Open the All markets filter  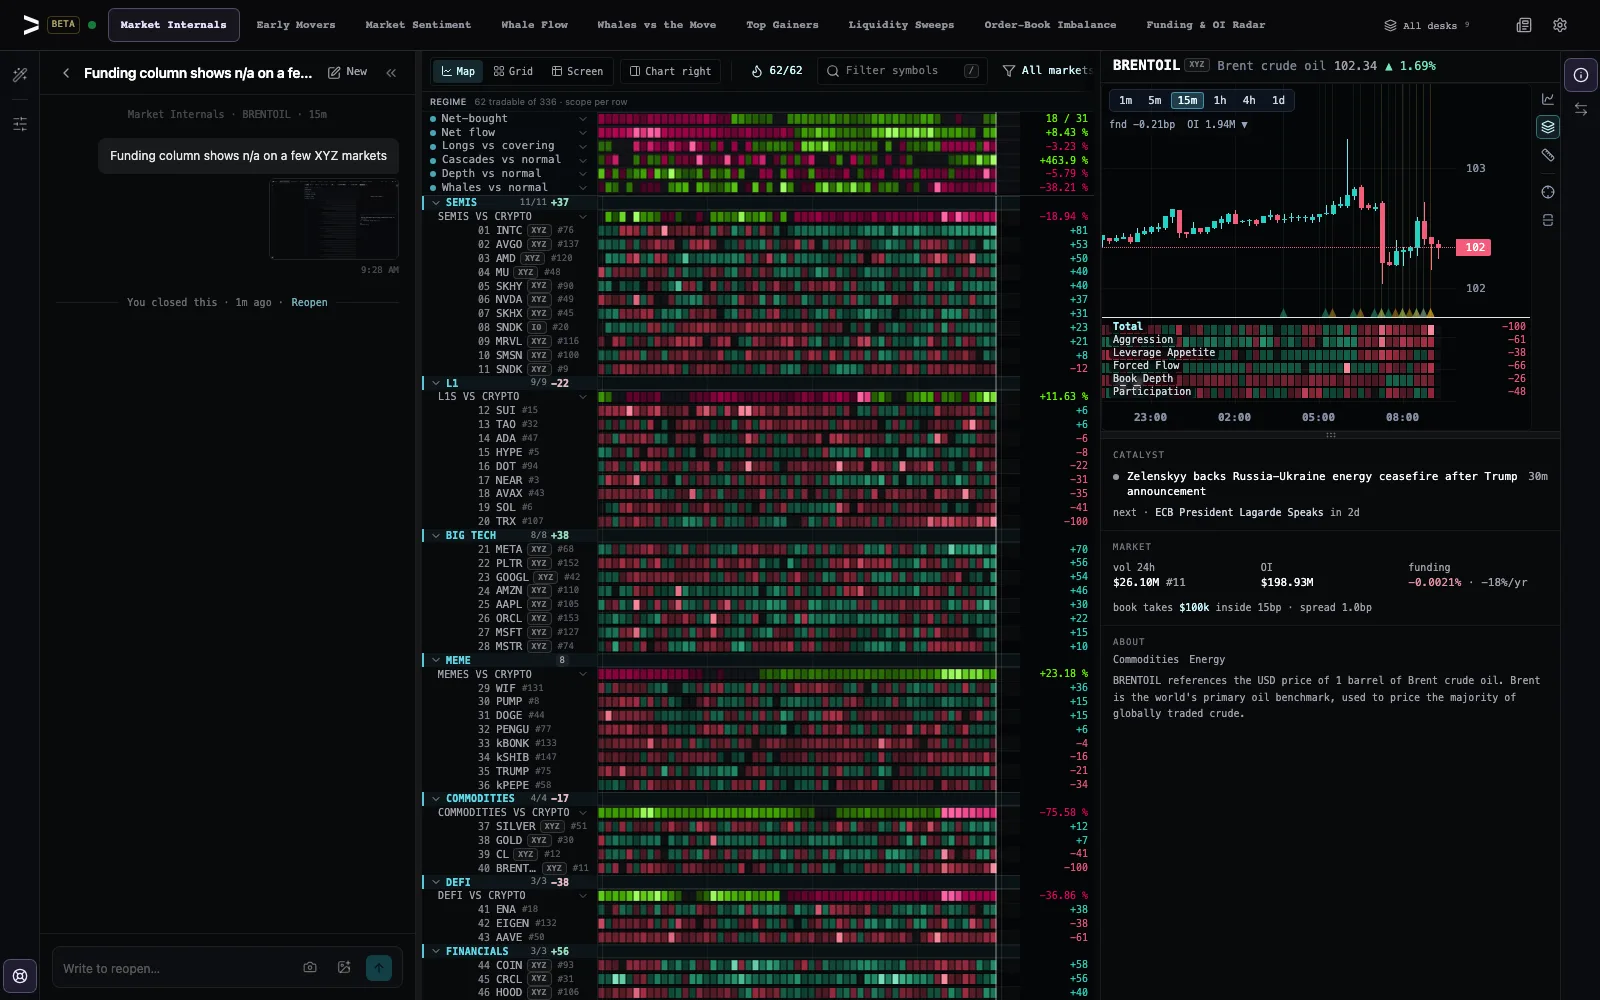(x=1046, y=71)
